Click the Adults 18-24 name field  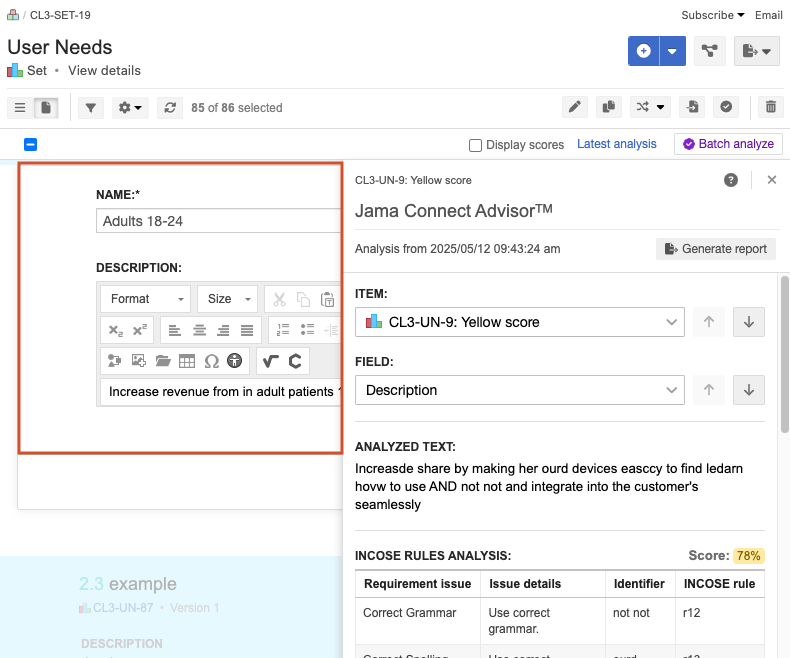click(218, 221)
